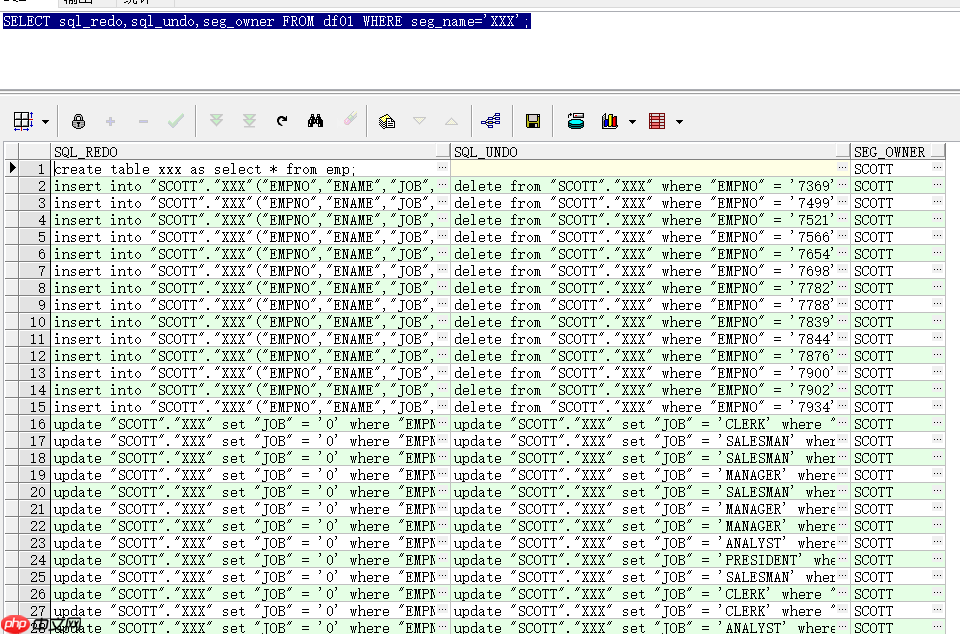Select row number 1 header

(x=34, y=169)
